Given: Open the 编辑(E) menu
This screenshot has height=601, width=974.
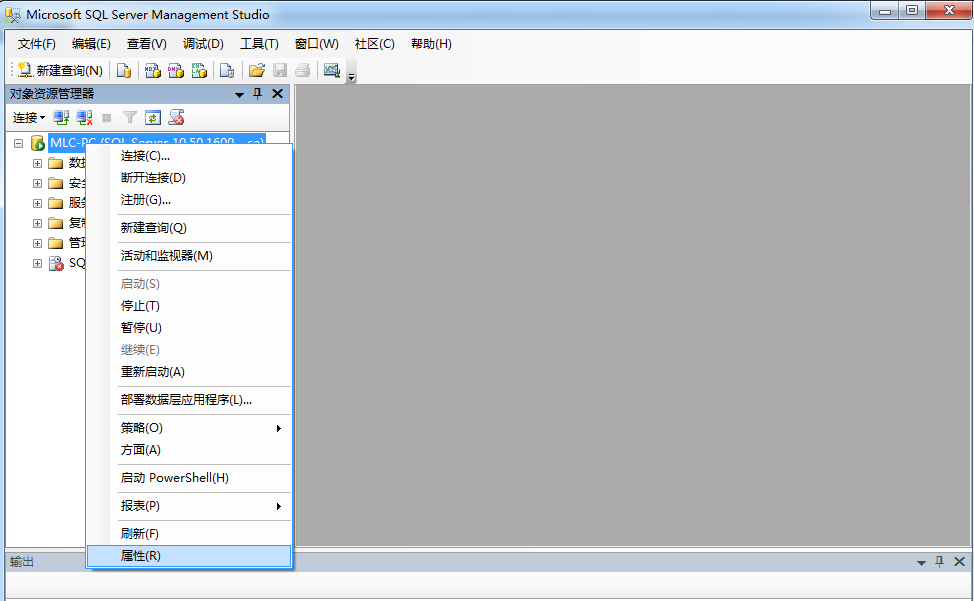Looking at the screenshot, I should coord(91,44).
